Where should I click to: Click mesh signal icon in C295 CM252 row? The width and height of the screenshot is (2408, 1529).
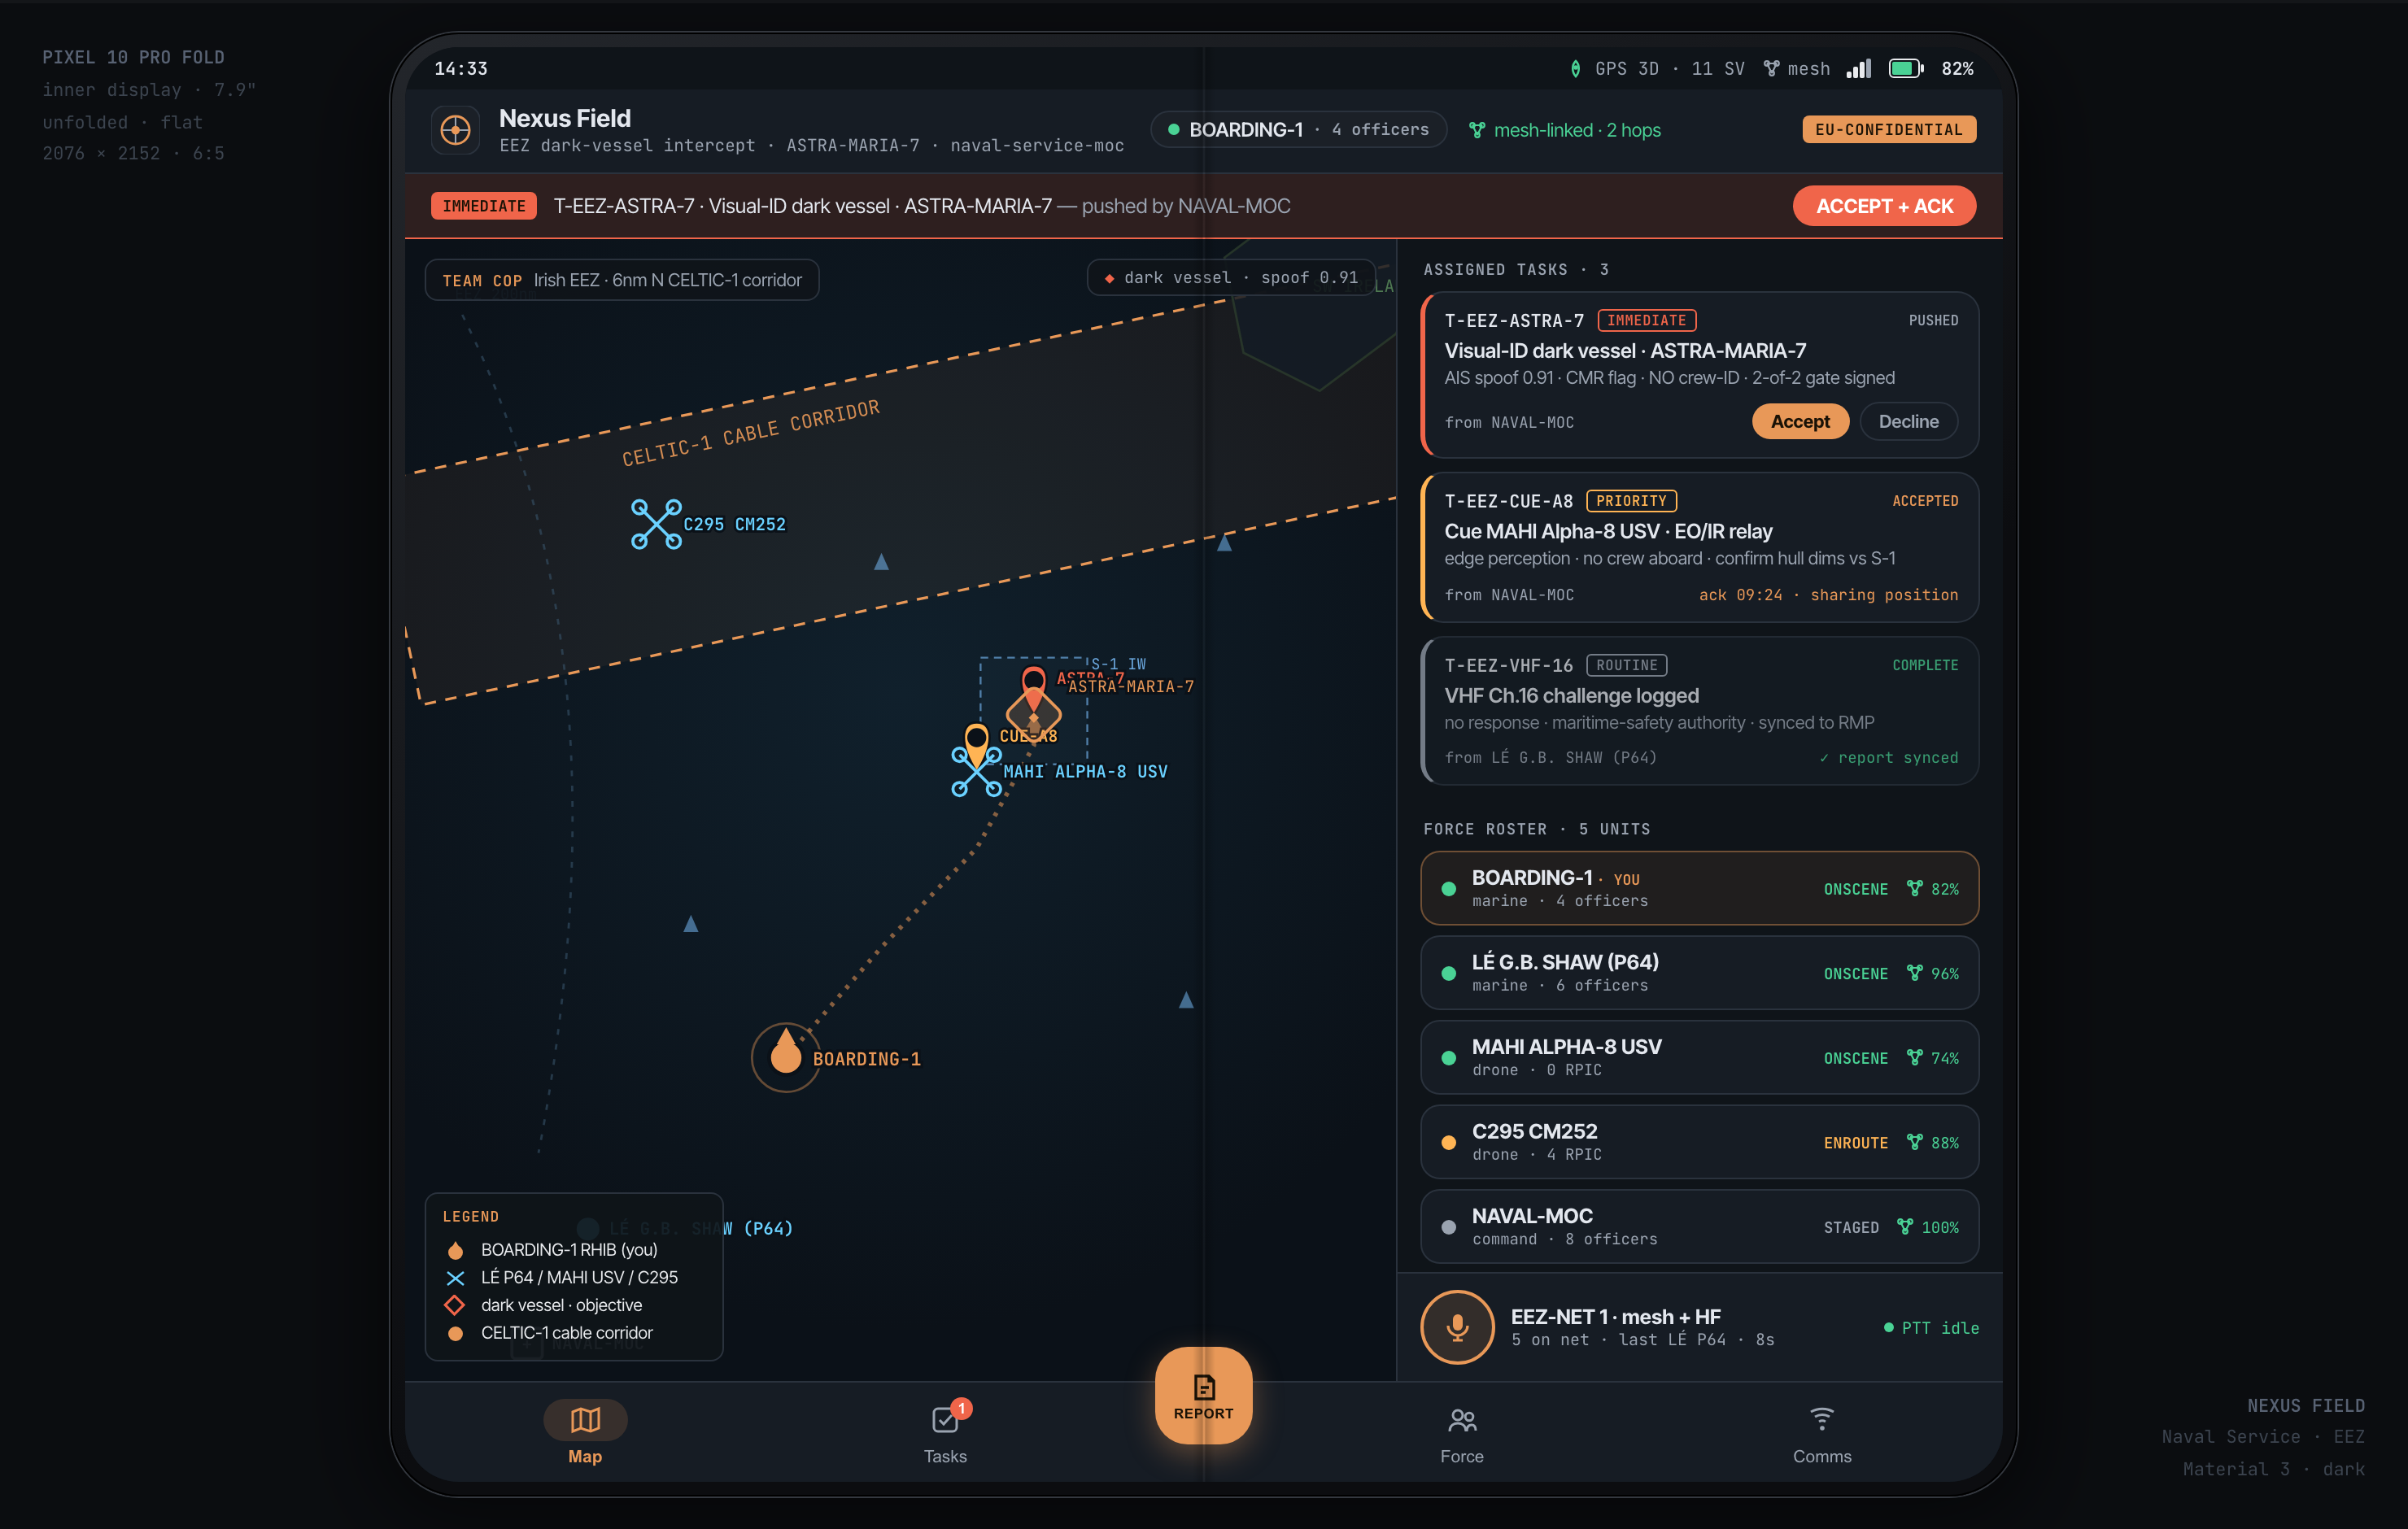(x=1914, y=1142)
